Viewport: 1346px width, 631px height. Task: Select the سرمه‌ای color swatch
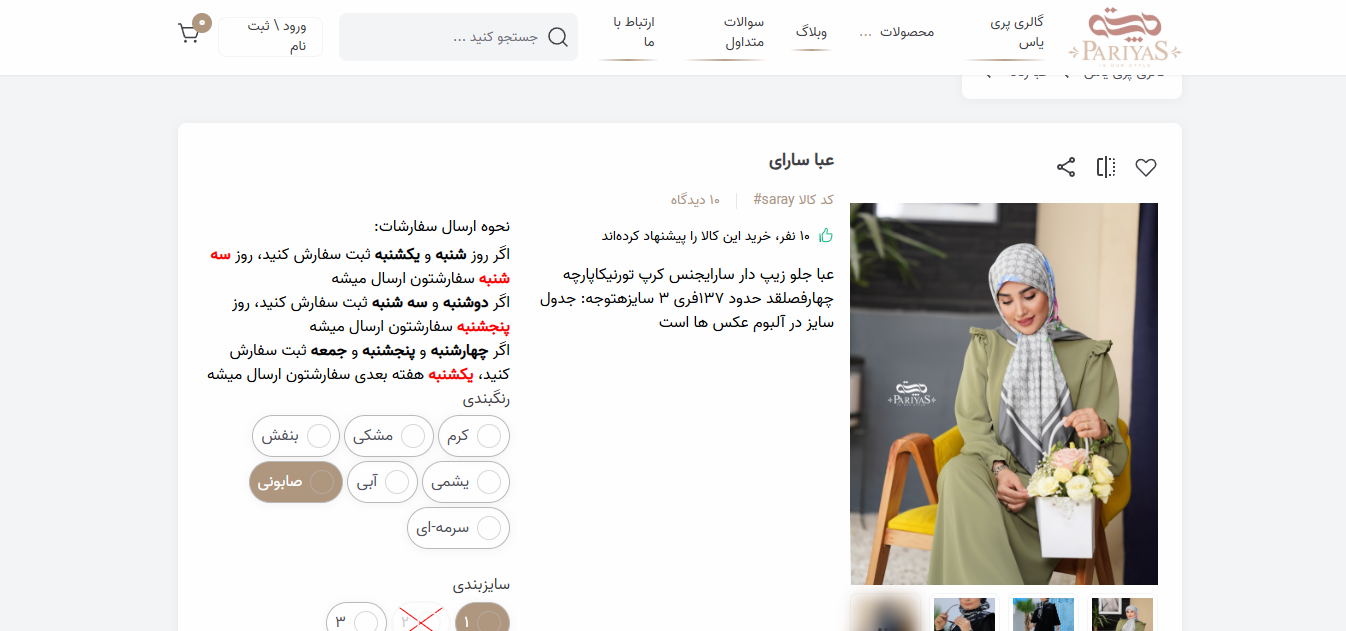pos(458,528)
